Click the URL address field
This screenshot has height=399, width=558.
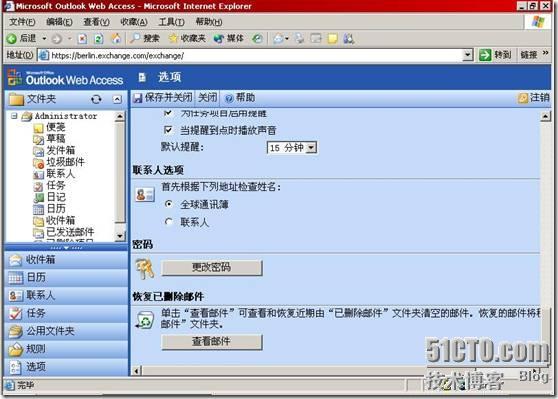pyautogui.click(x=251, y=55)
